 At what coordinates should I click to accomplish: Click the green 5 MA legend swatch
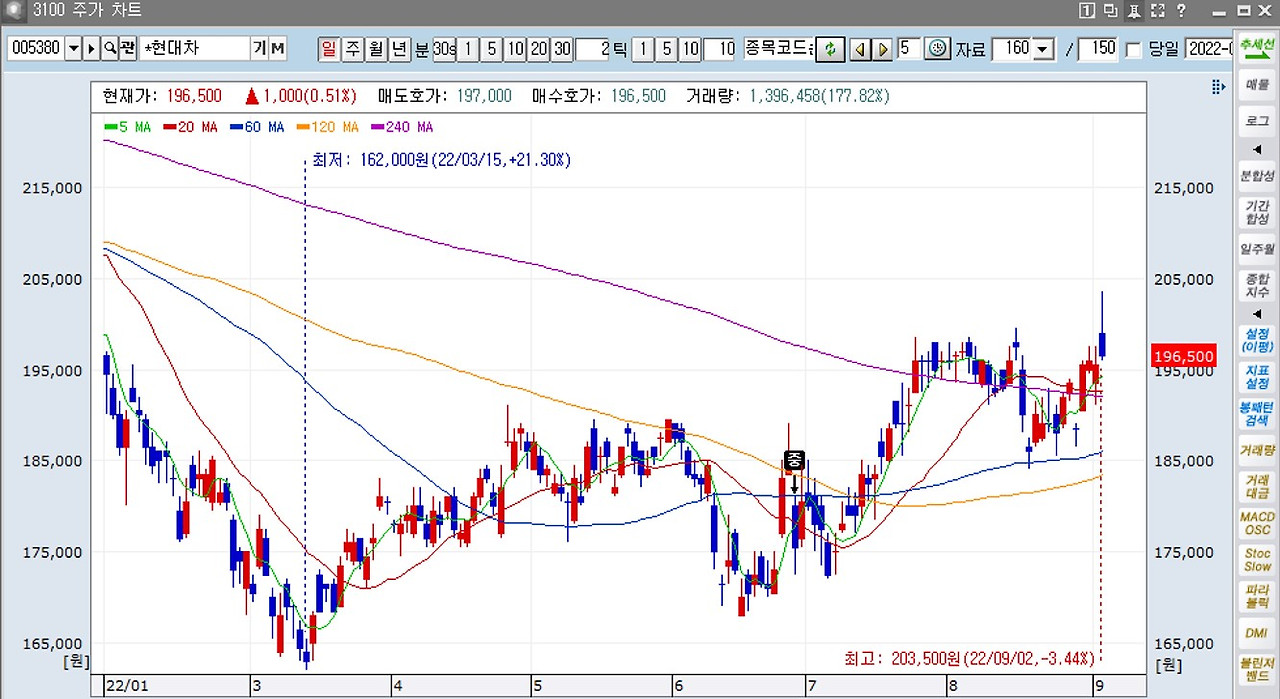pos(110,127)
